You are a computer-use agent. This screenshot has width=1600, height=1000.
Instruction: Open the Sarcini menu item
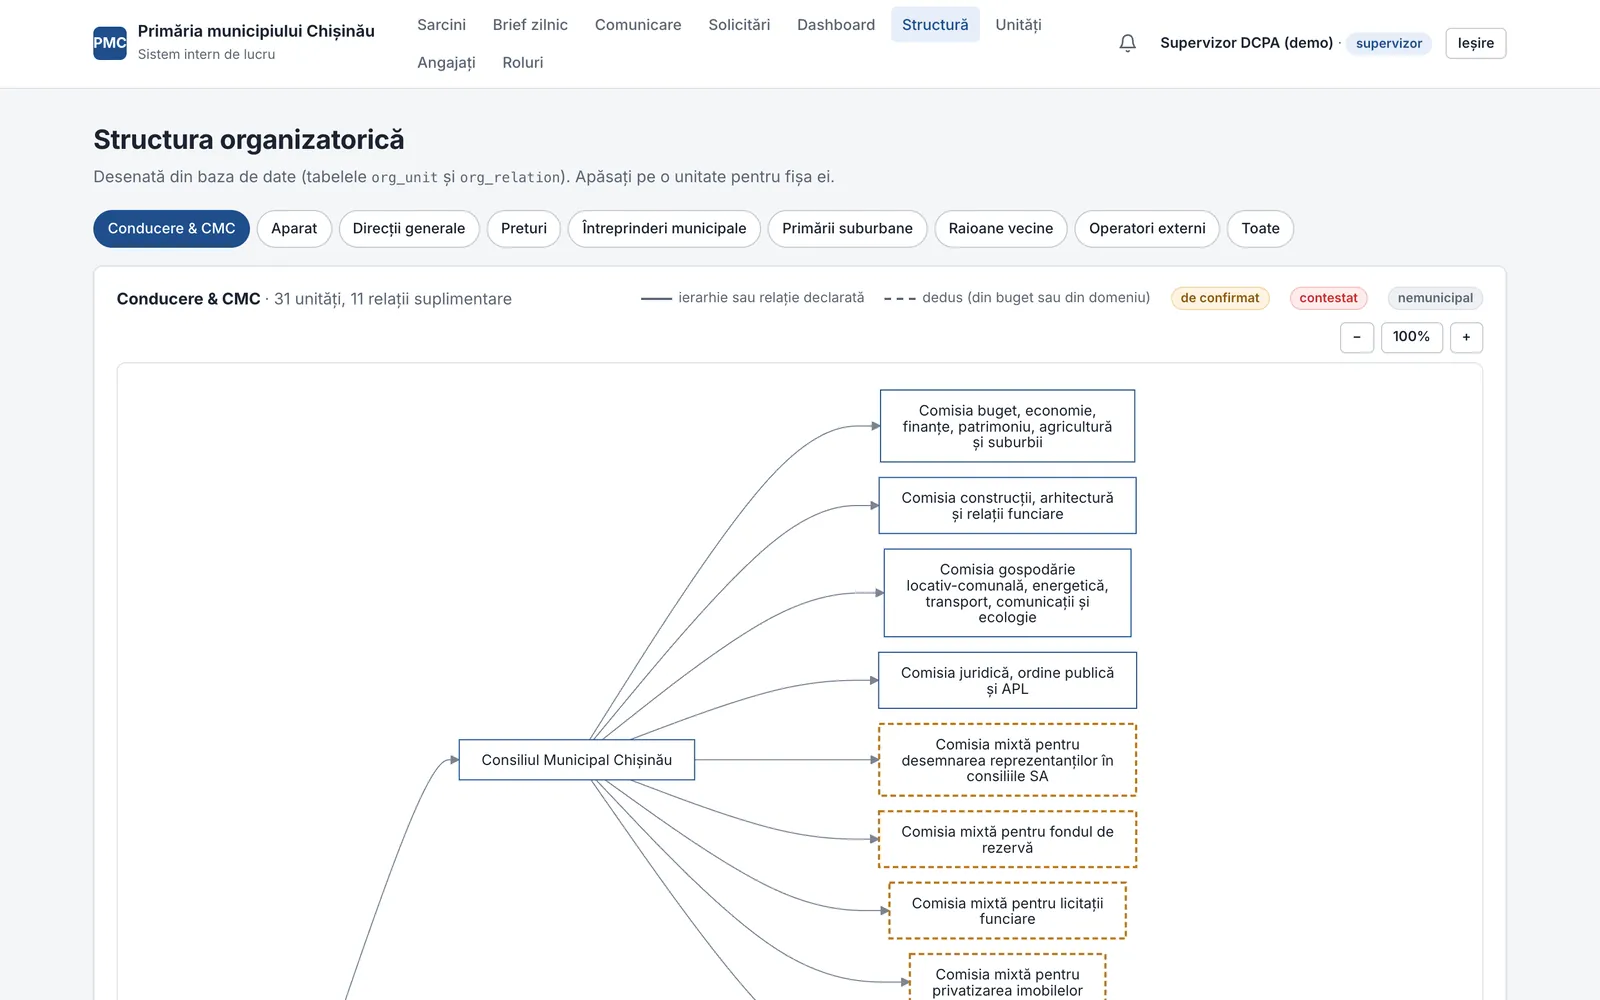tap(441, 25)
